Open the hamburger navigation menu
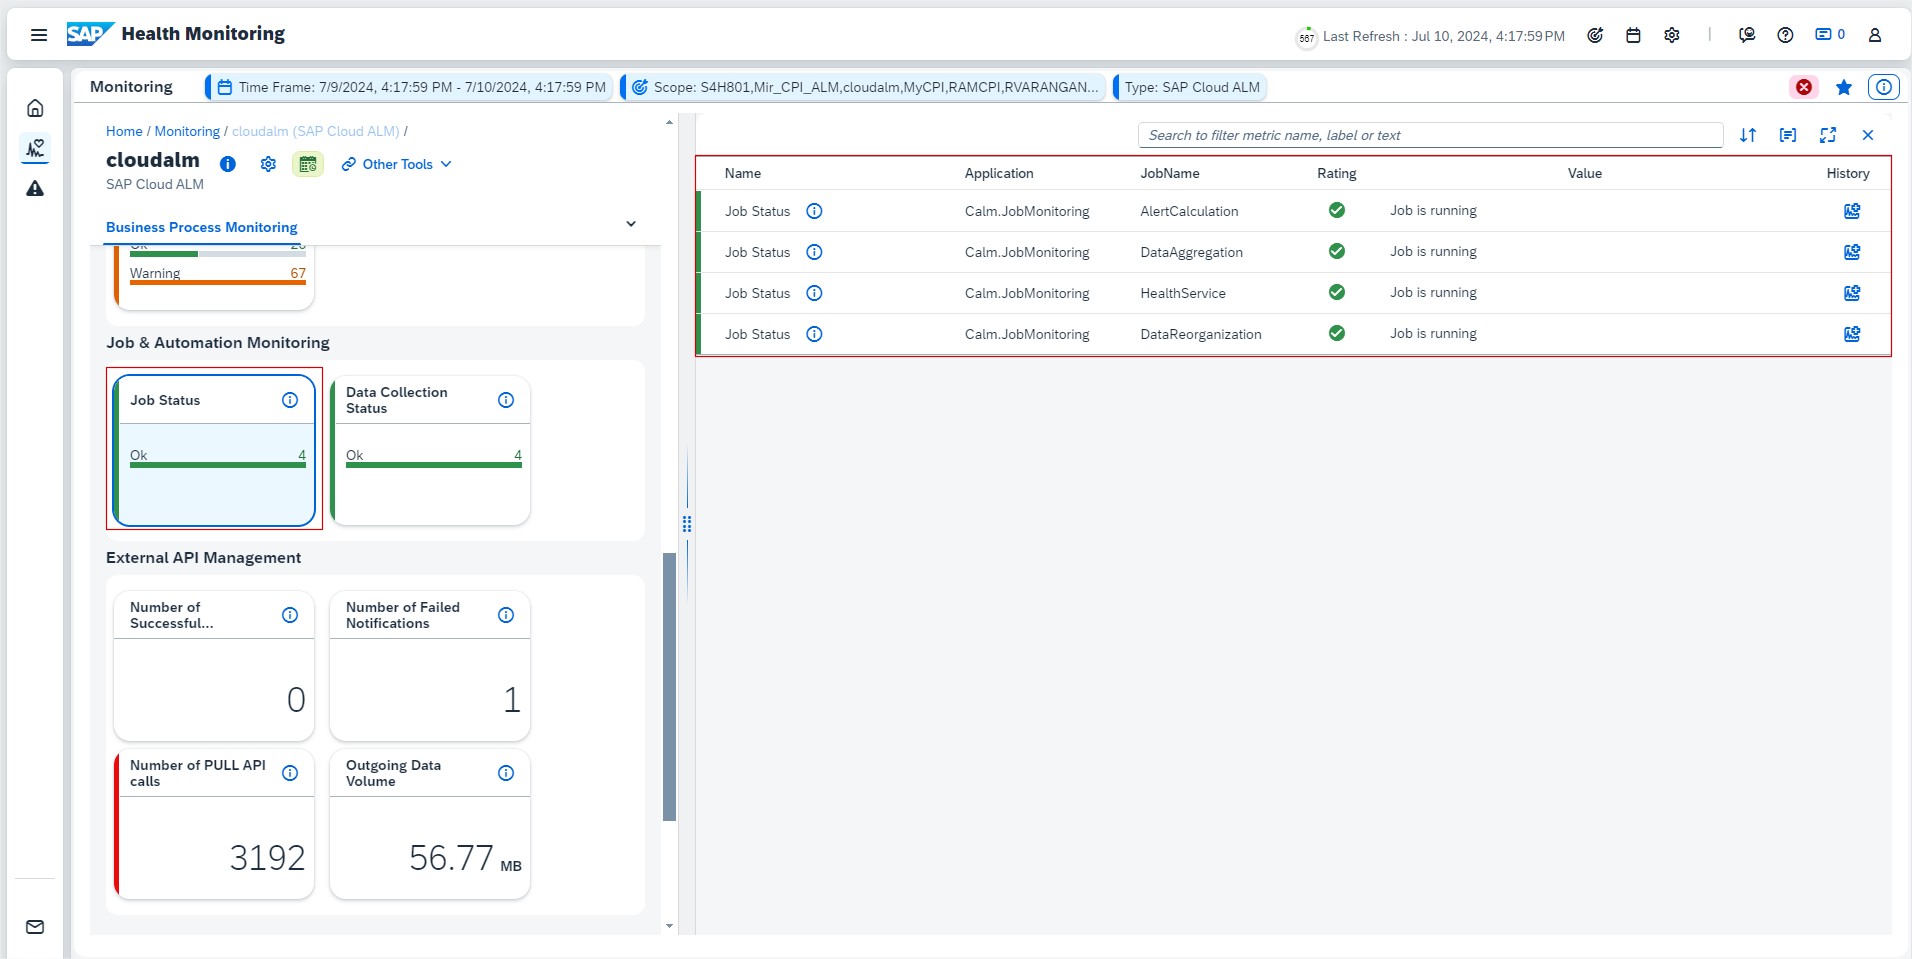This screenshot has width=1912, height=959. (x=39, y=35)
